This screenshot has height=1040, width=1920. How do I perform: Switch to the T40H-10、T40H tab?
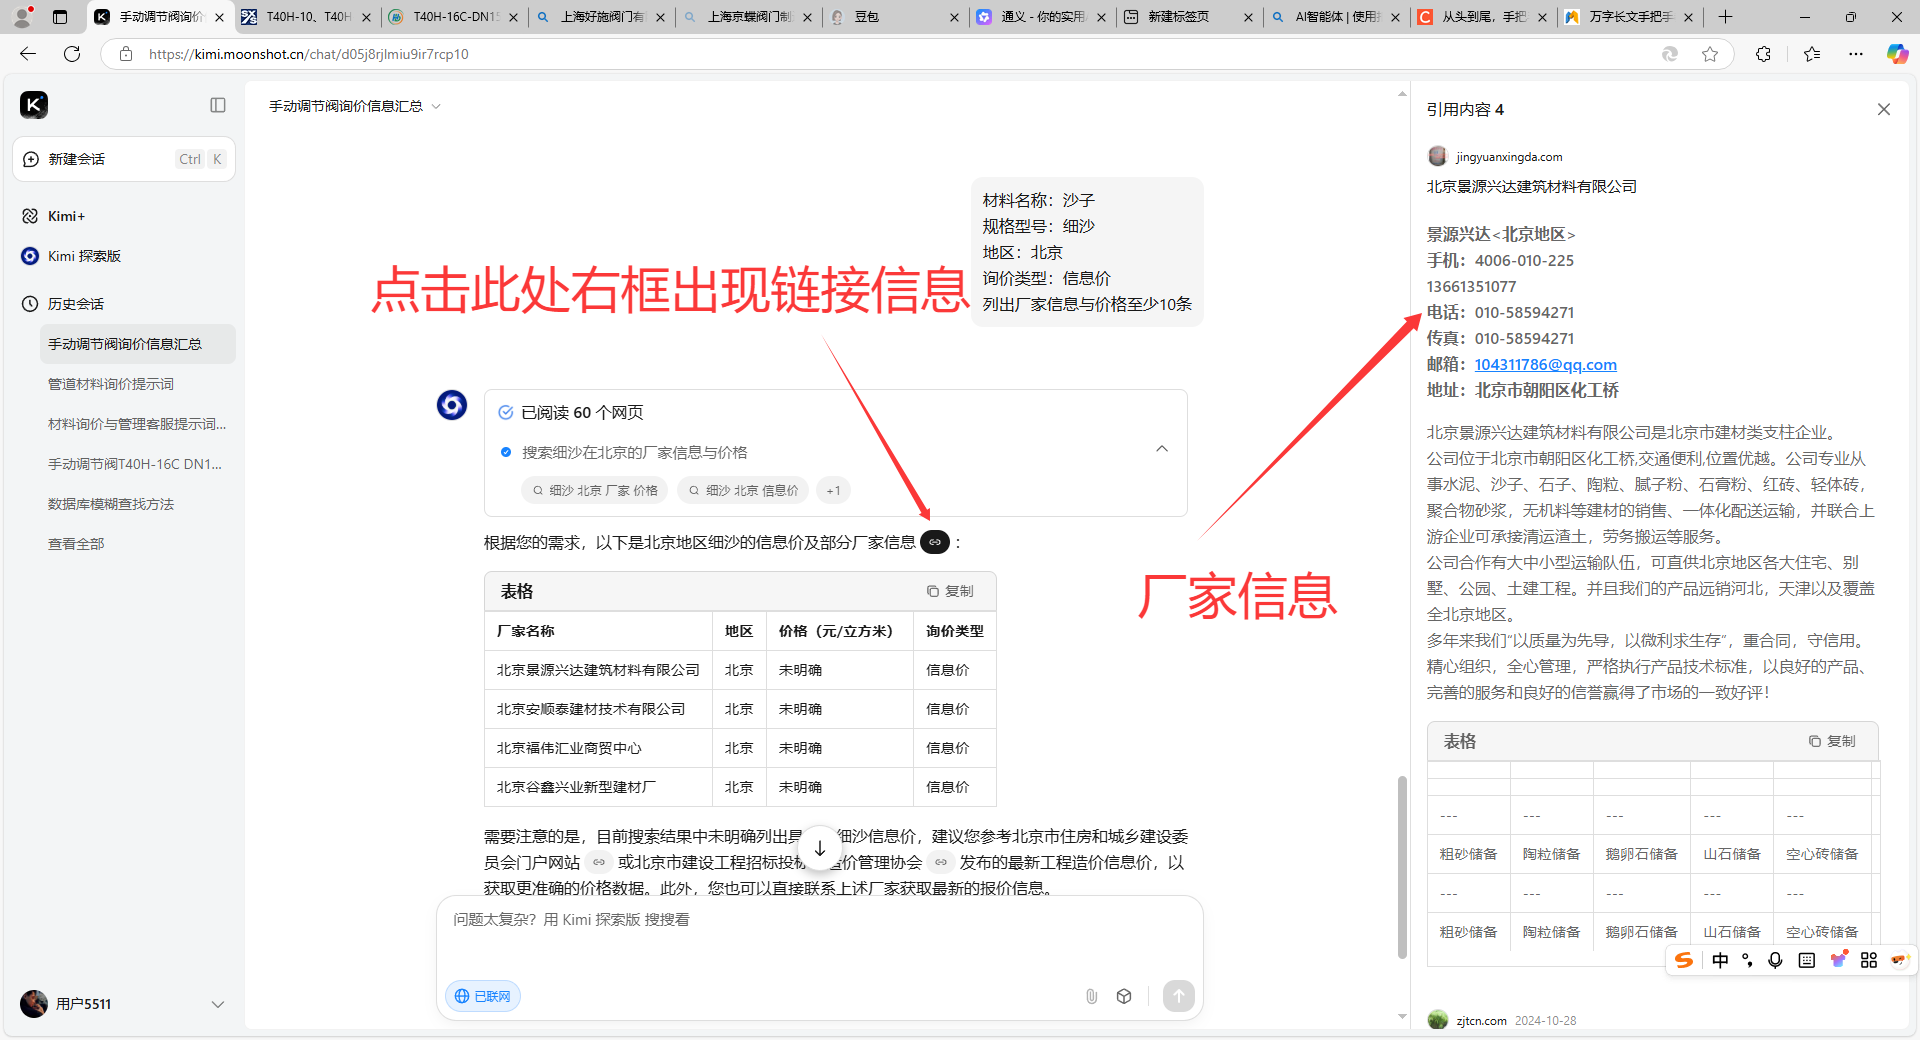308,17
